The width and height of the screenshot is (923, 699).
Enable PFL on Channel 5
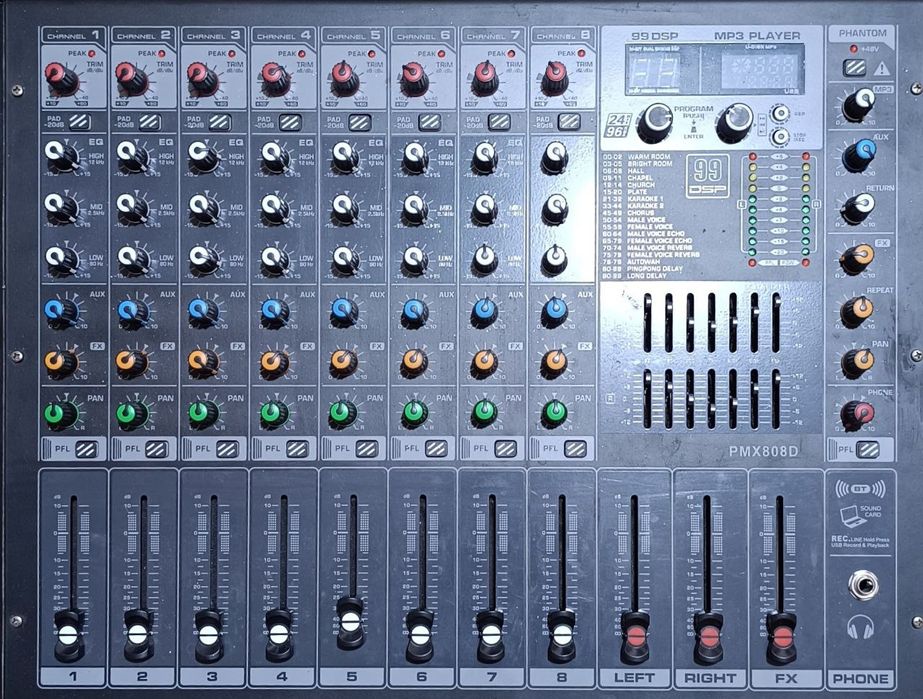tap(367, 449)
